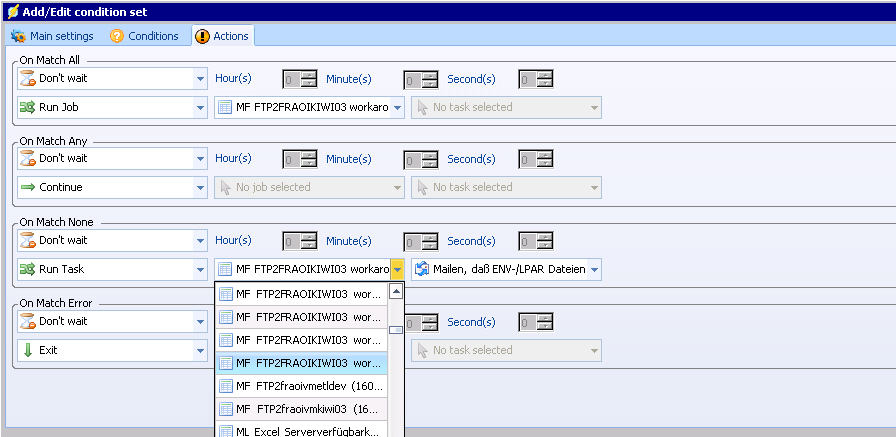Open the Conditions tab
896x437 pixels.
pos(145,36)
